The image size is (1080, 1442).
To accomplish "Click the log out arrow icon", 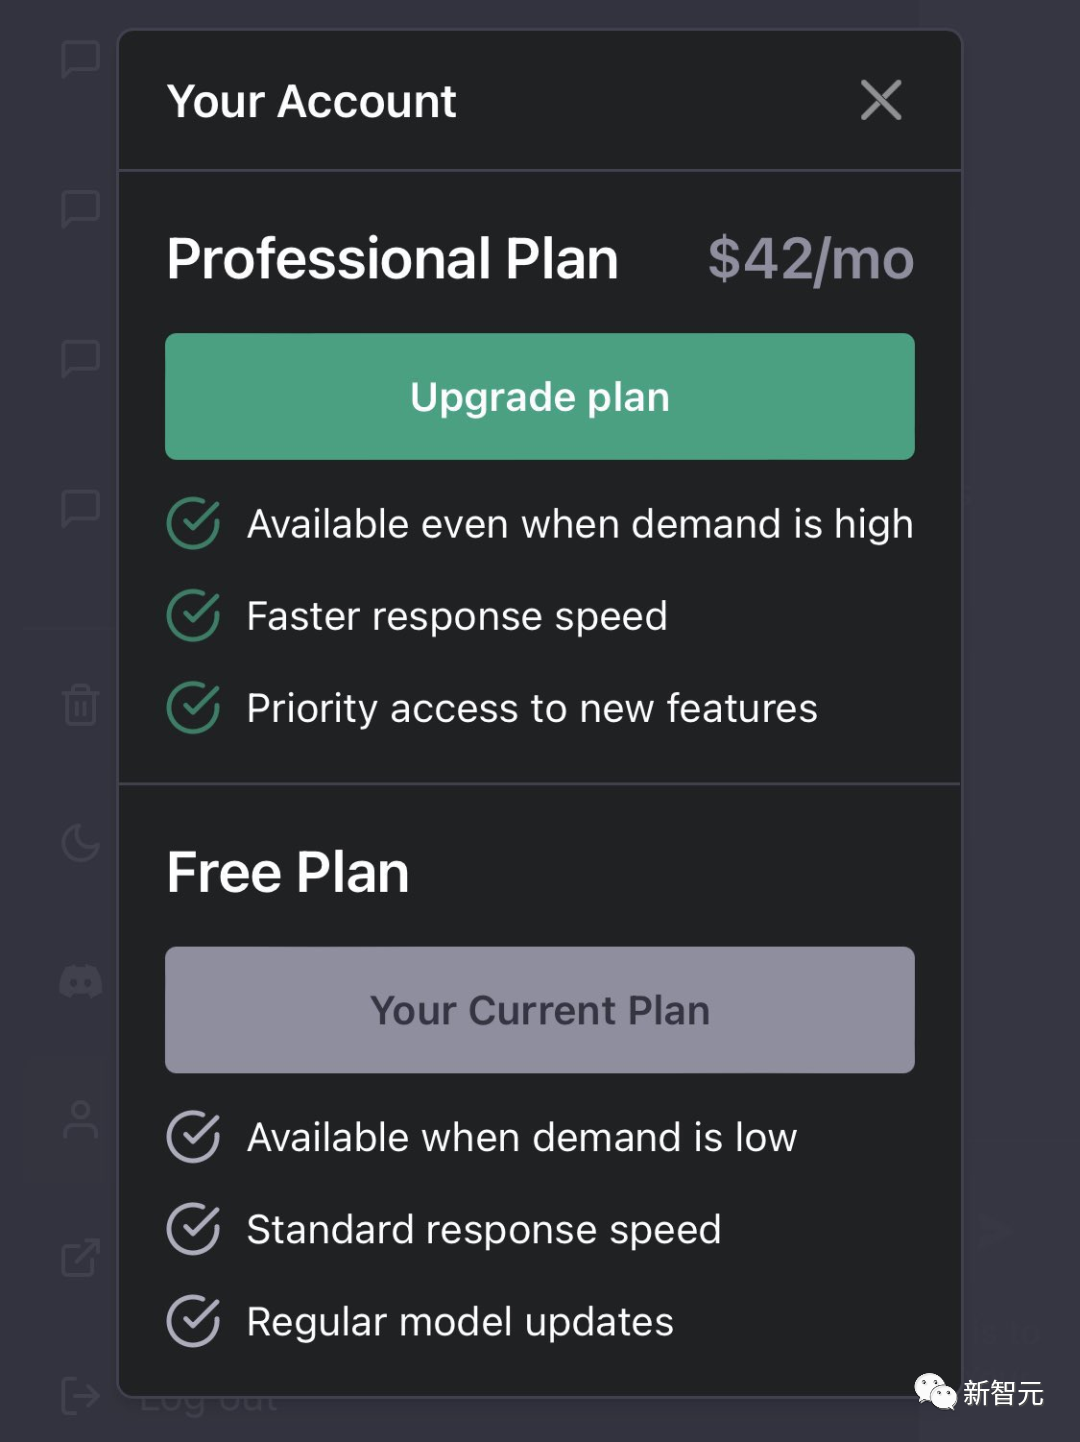I will (80, 1395).
